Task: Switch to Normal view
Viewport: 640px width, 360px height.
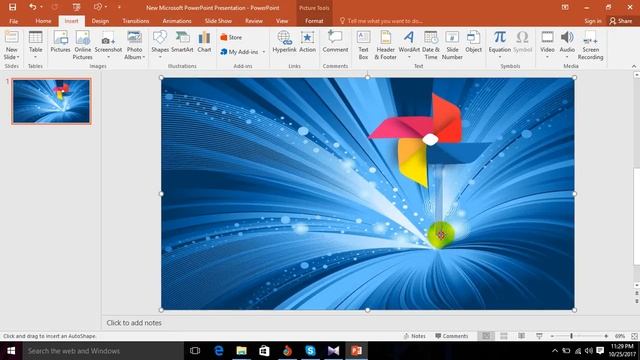Action: pos(486,336)
